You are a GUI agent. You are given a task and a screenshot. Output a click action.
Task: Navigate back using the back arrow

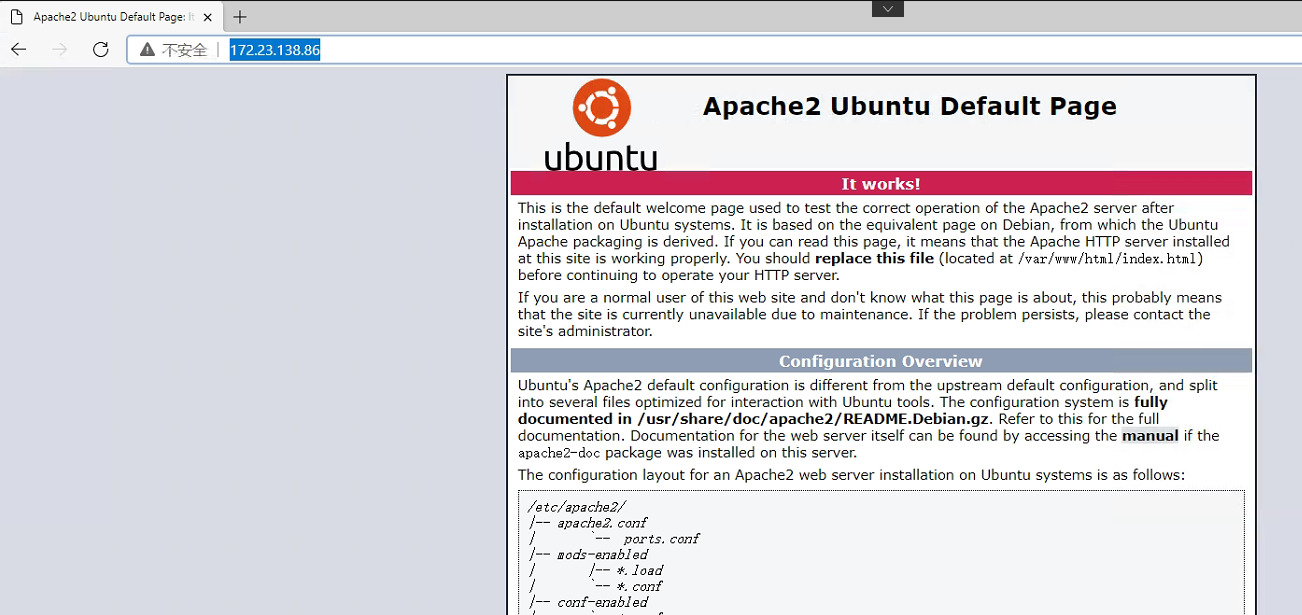(x=18, y=49)
